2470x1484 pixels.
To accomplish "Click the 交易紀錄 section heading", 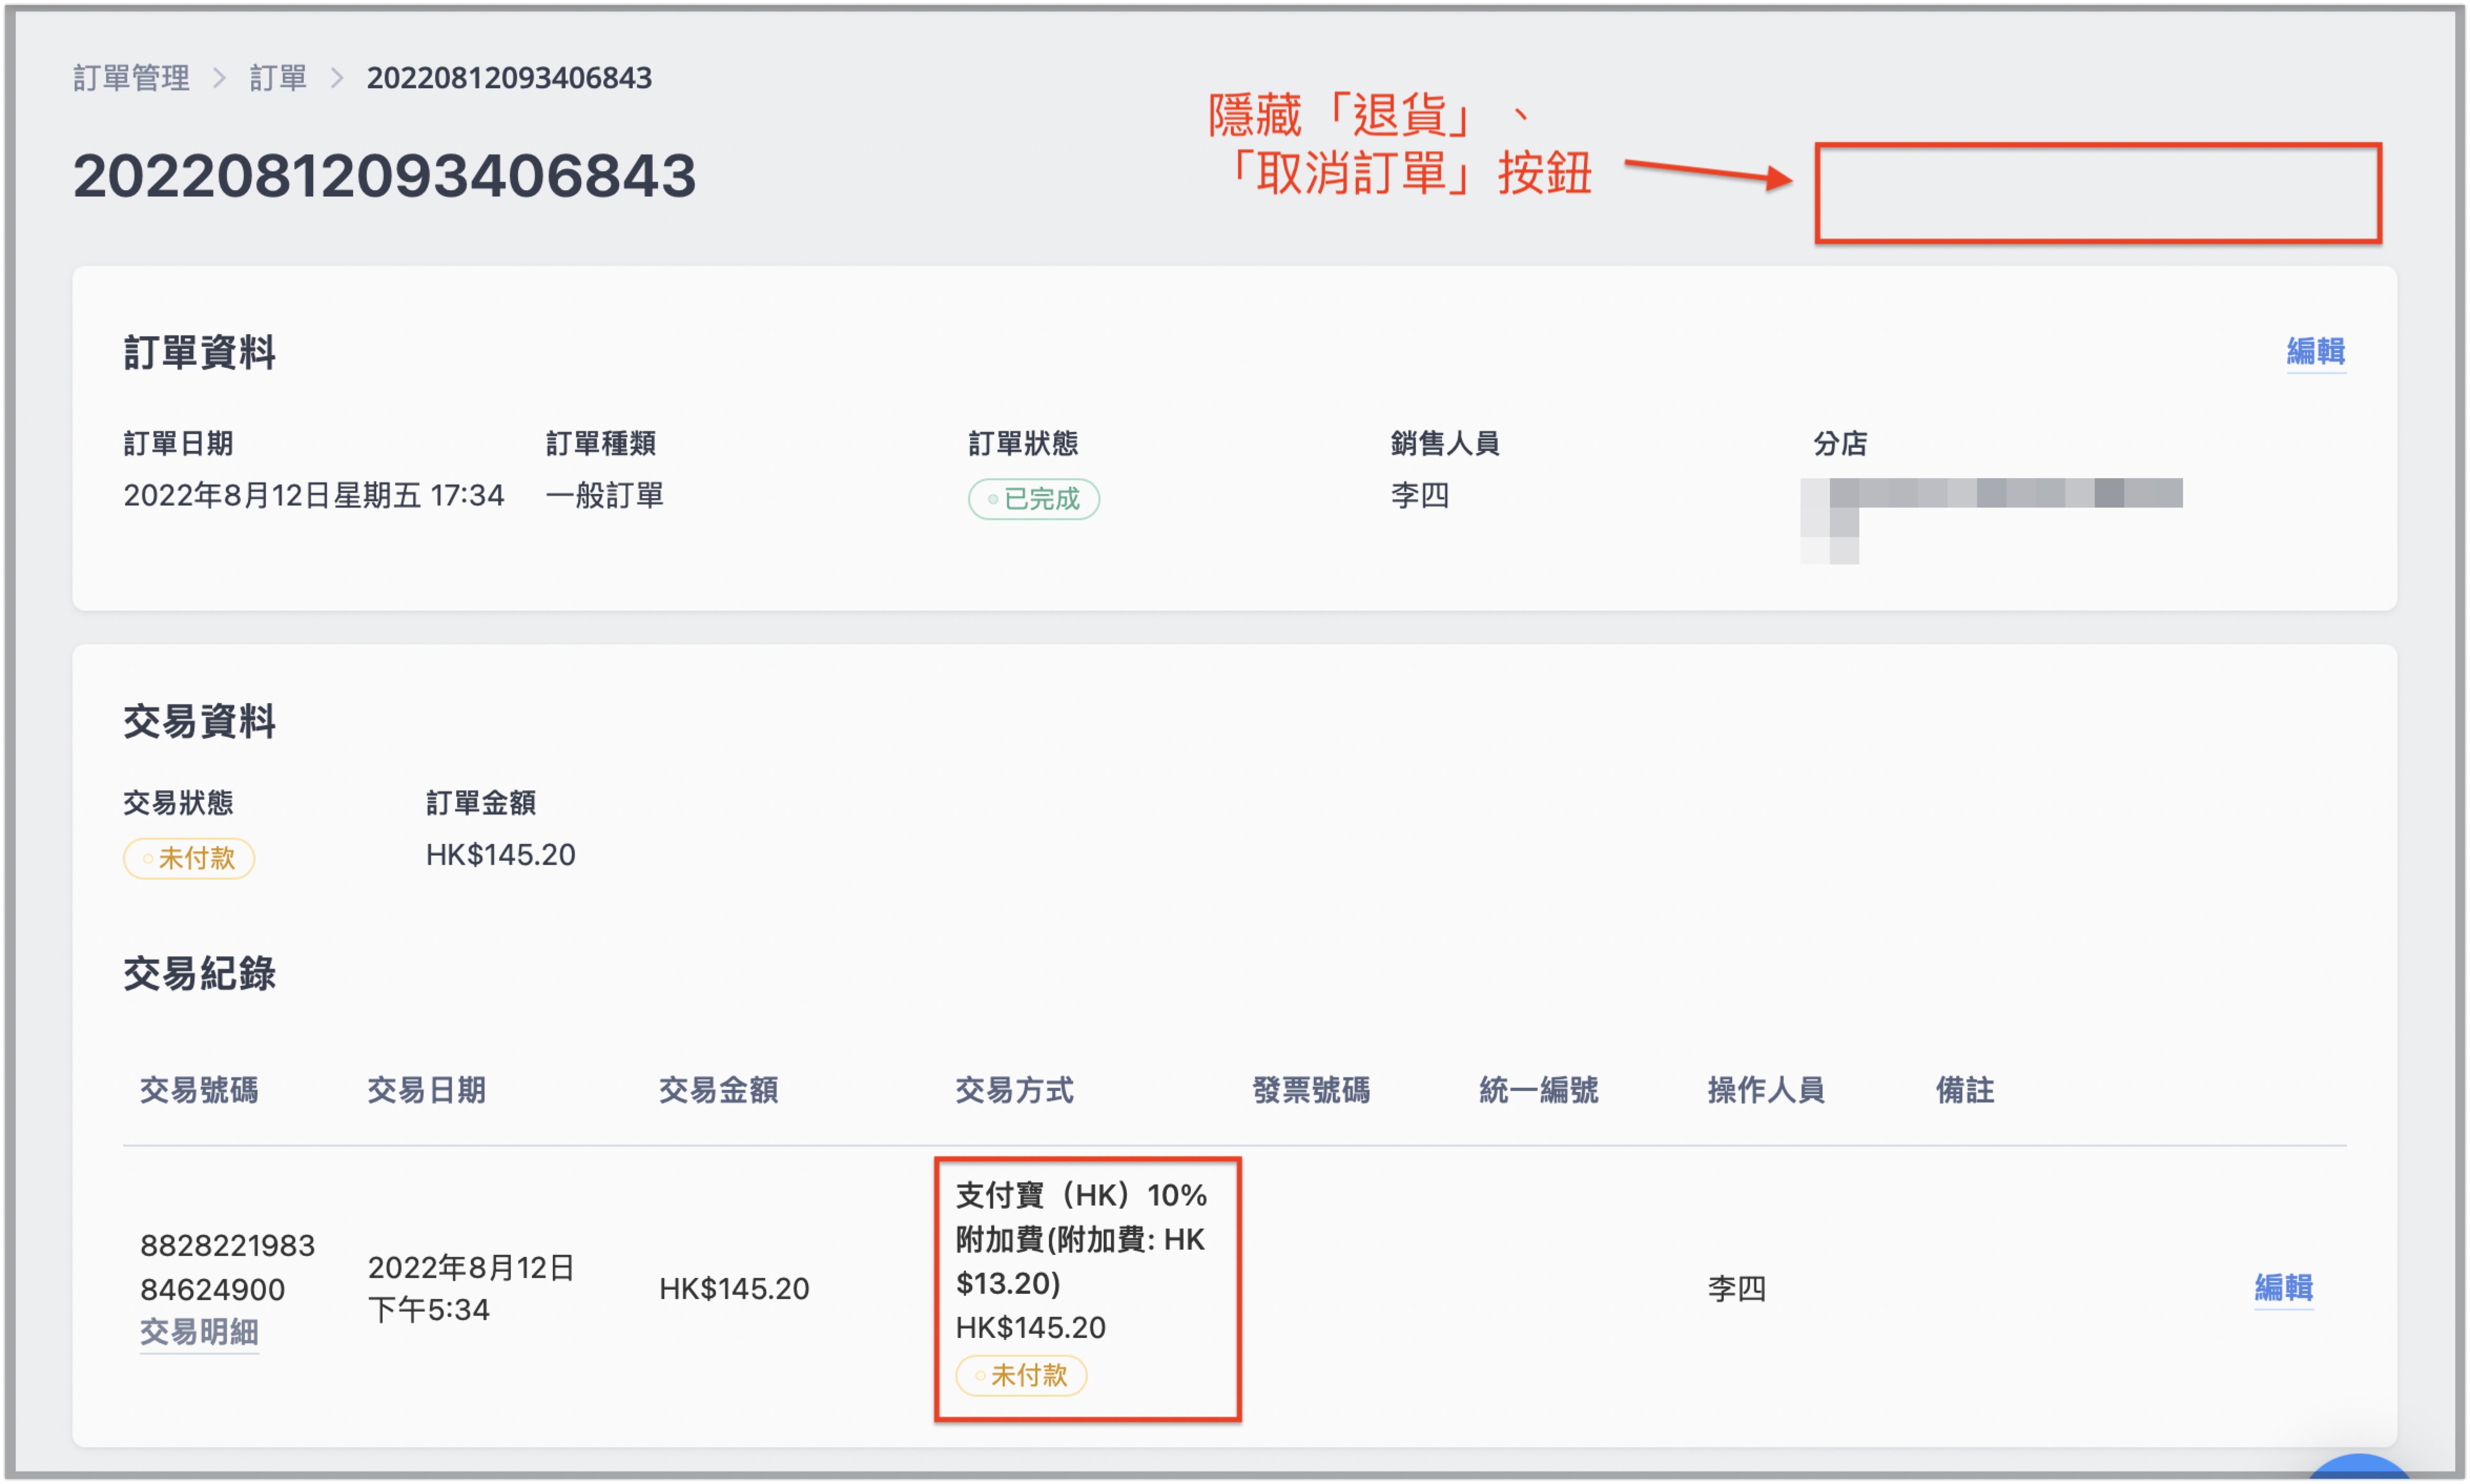I will [x=199, y=973].
